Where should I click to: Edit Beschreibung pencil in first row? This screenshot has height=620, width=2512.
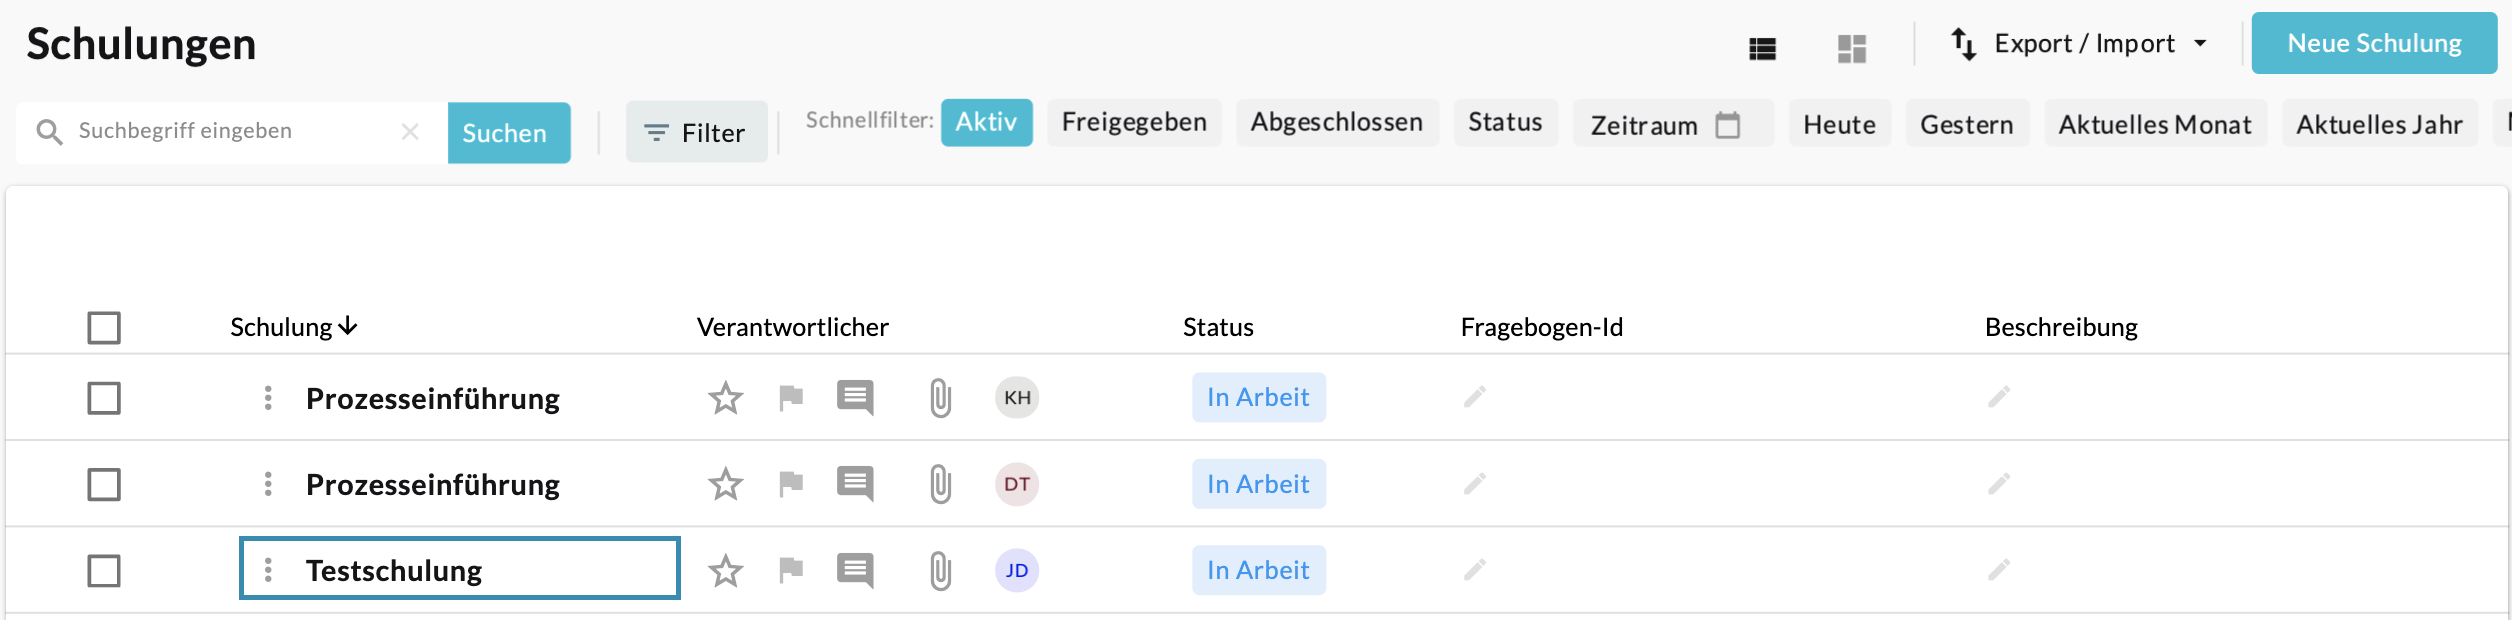[x=1999, y=397]
